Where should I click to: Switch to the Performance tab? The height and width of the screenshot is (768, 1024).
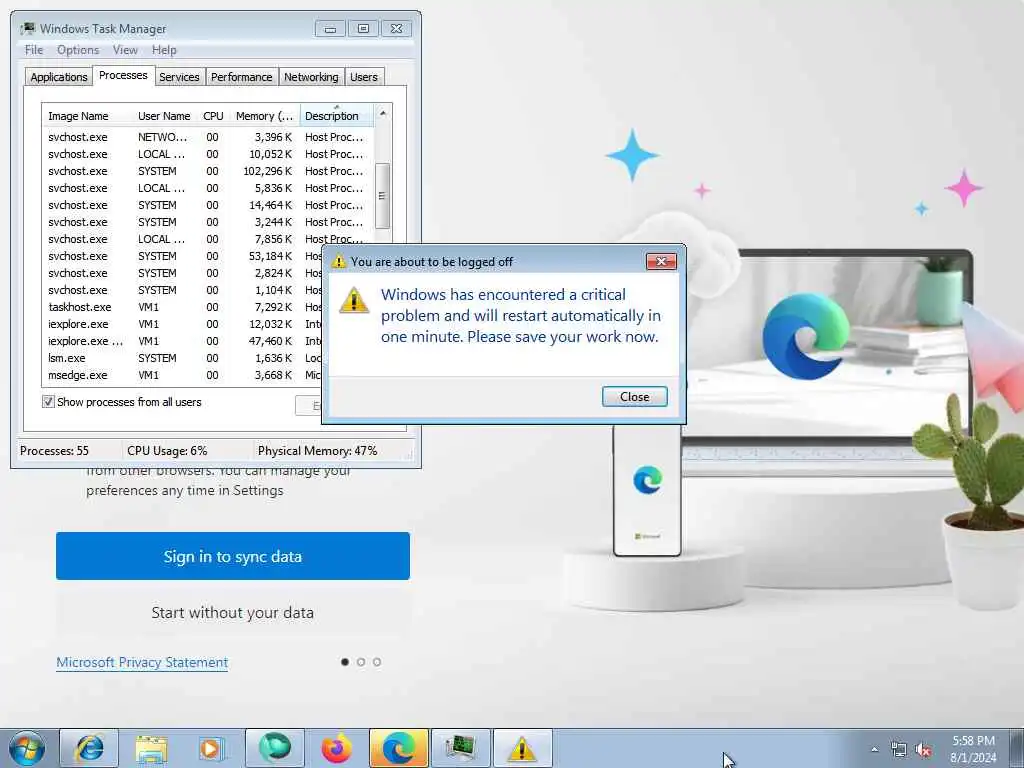[242, 77]
